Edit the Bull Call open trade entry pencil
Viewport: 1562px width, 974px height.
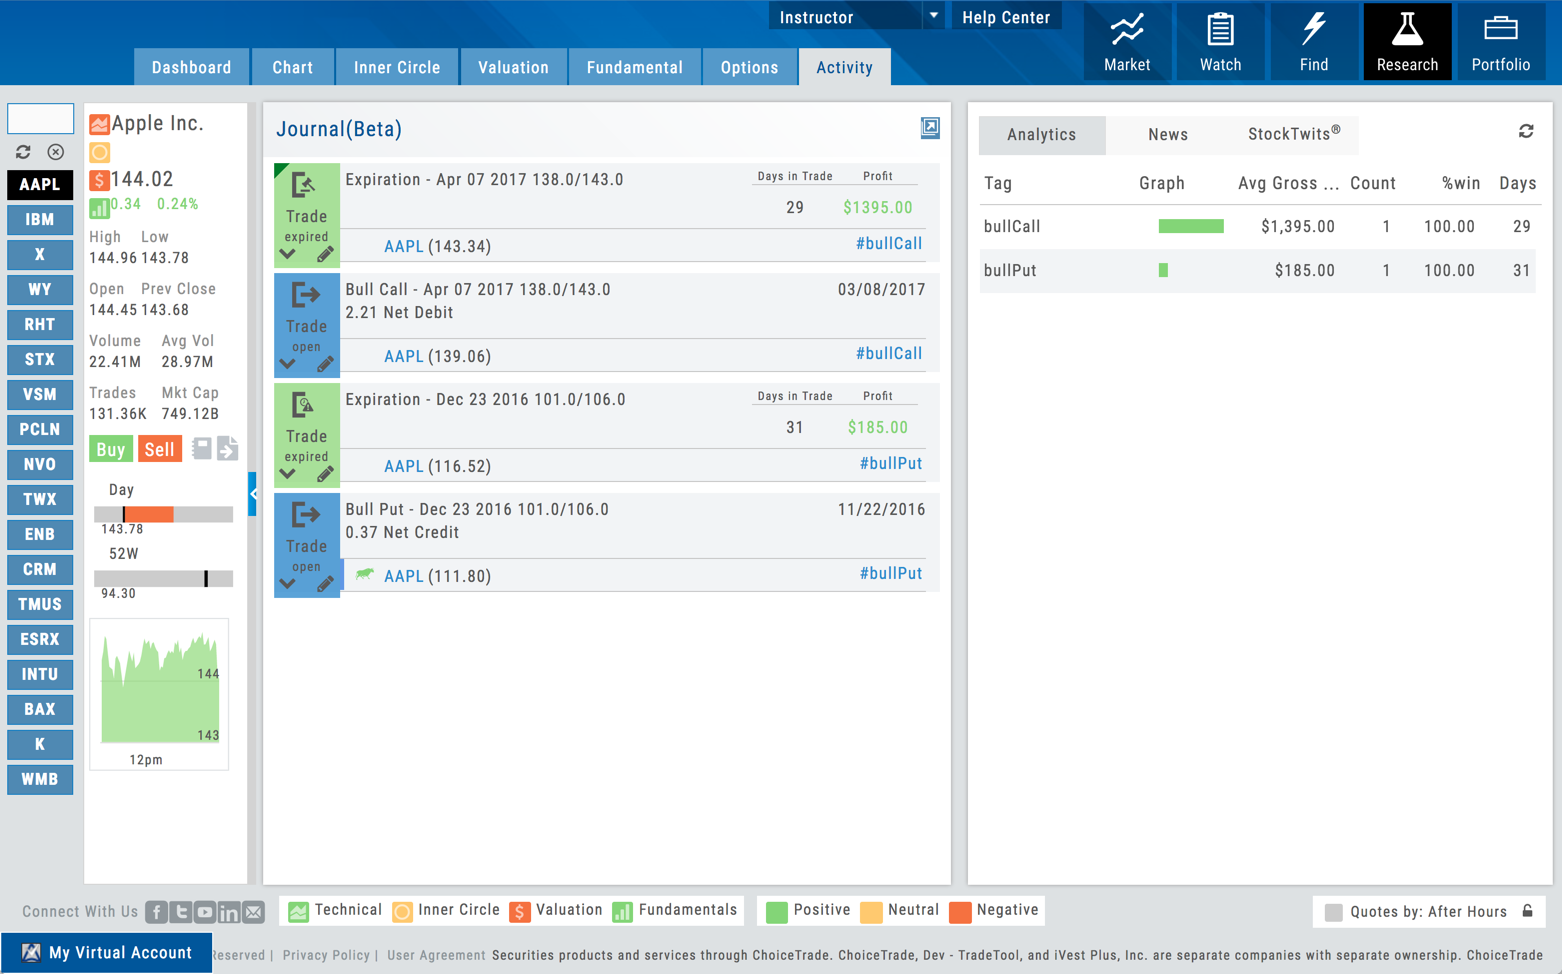325,364
